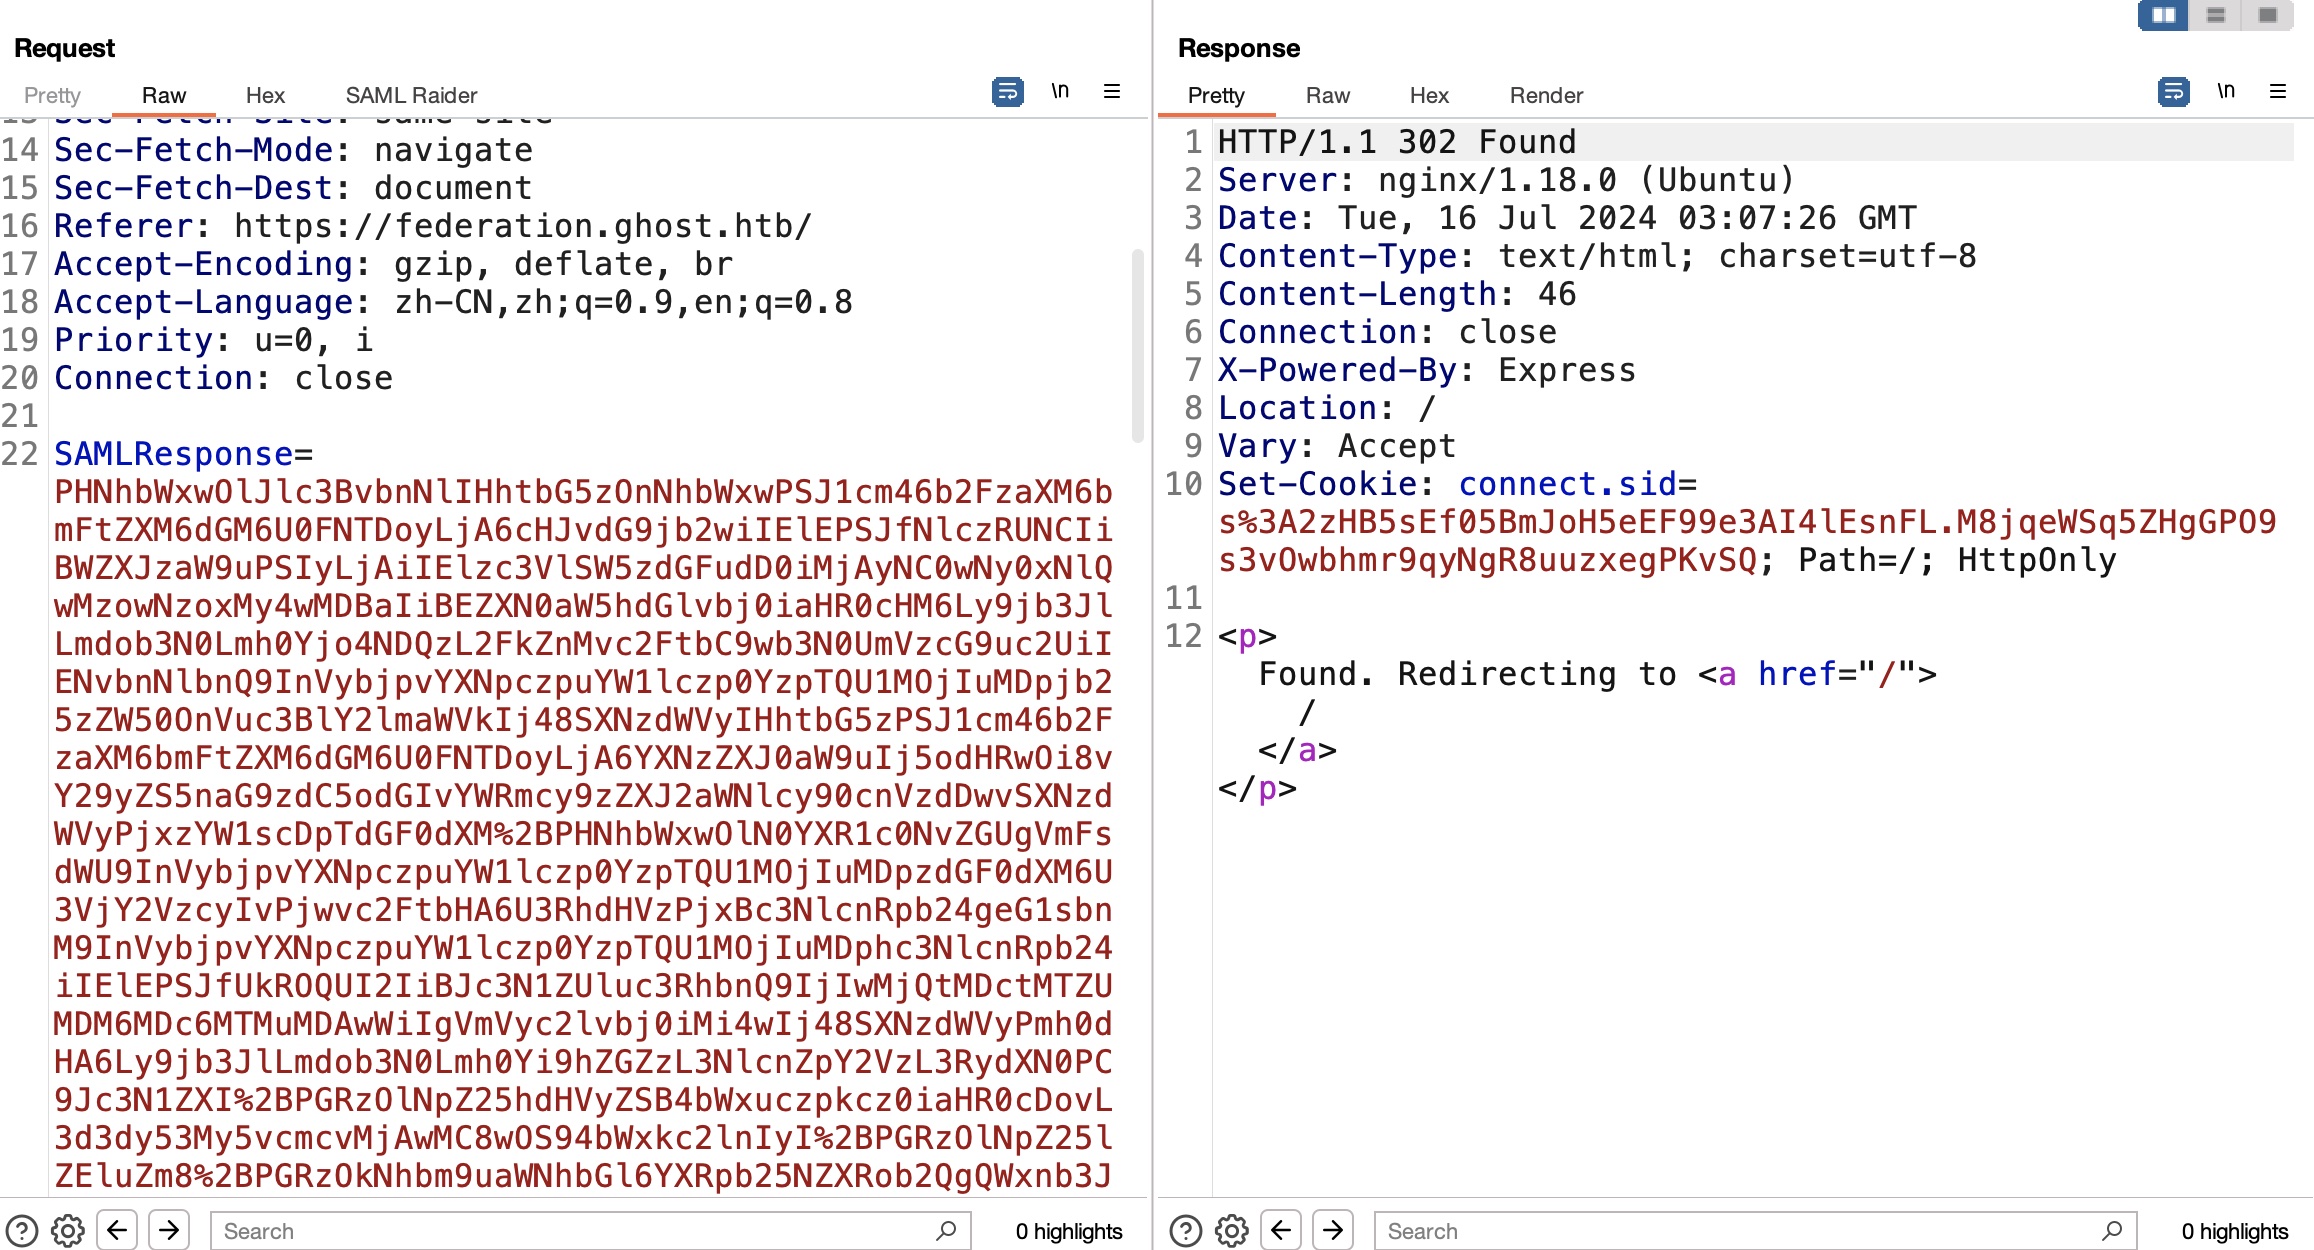Switch to SAML Raider request tab
The width and height of the screenshot is (2314, 1250).
411,95
